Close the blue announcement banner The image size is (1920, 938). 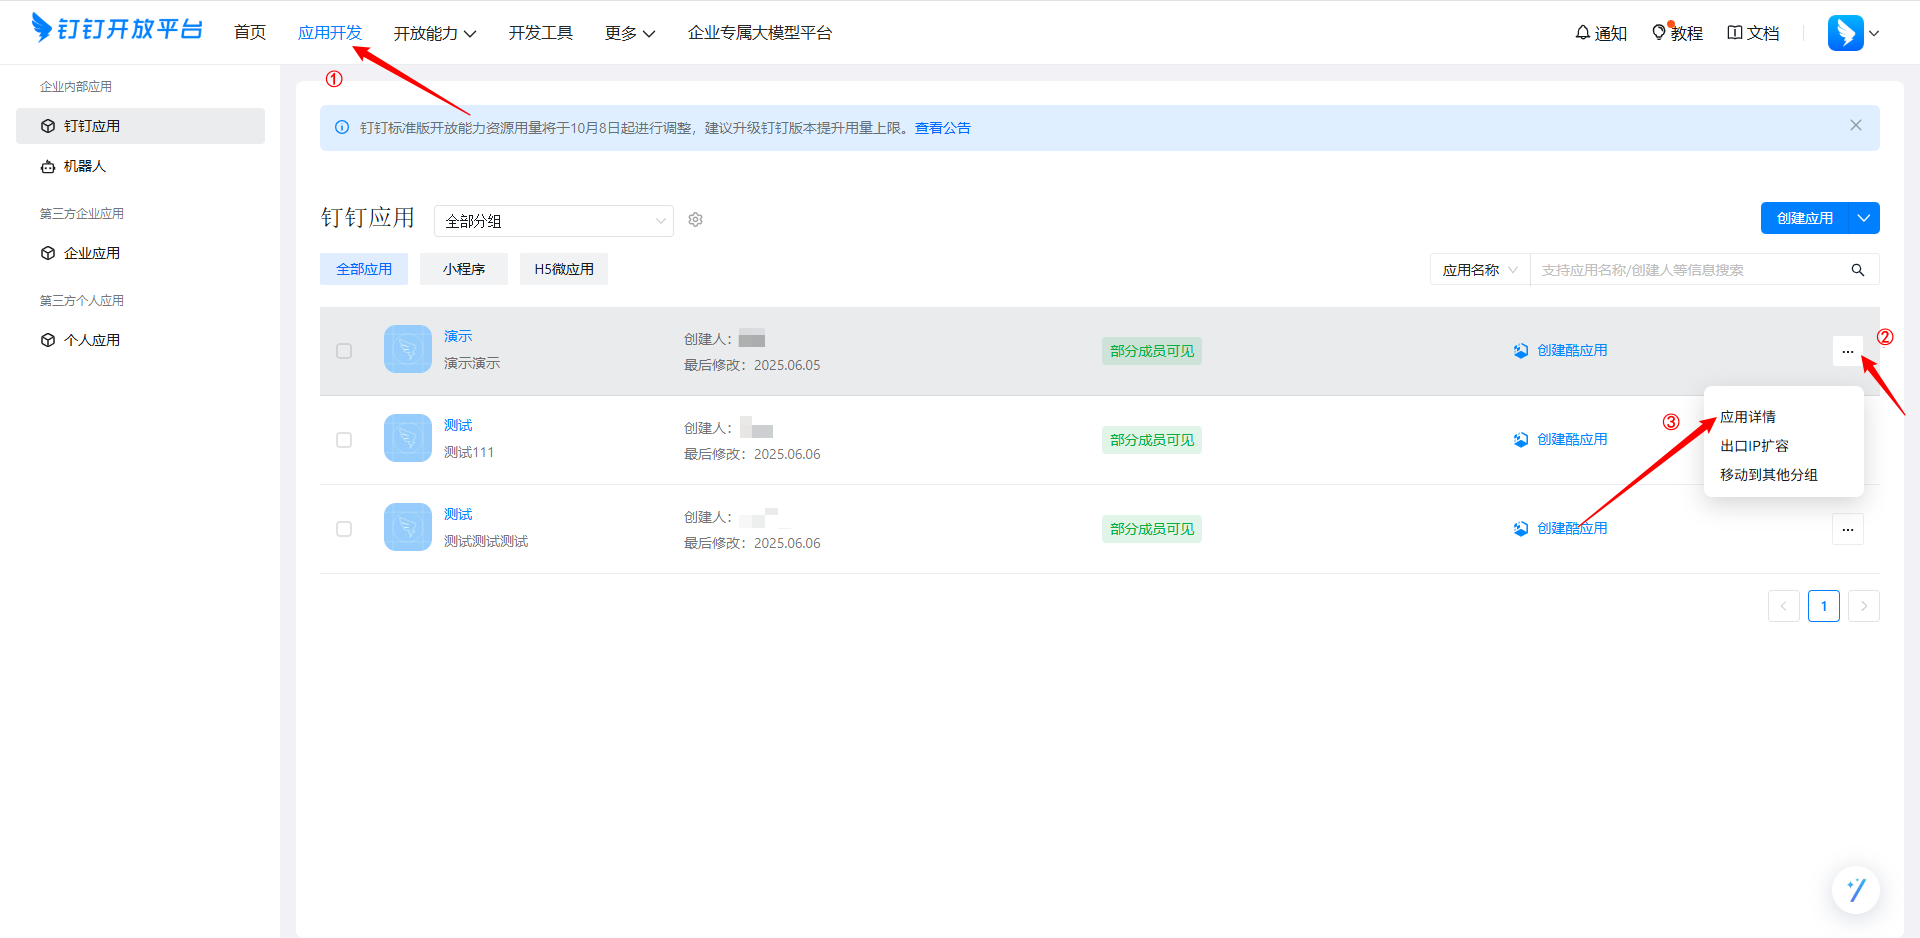coord(1856,125)
